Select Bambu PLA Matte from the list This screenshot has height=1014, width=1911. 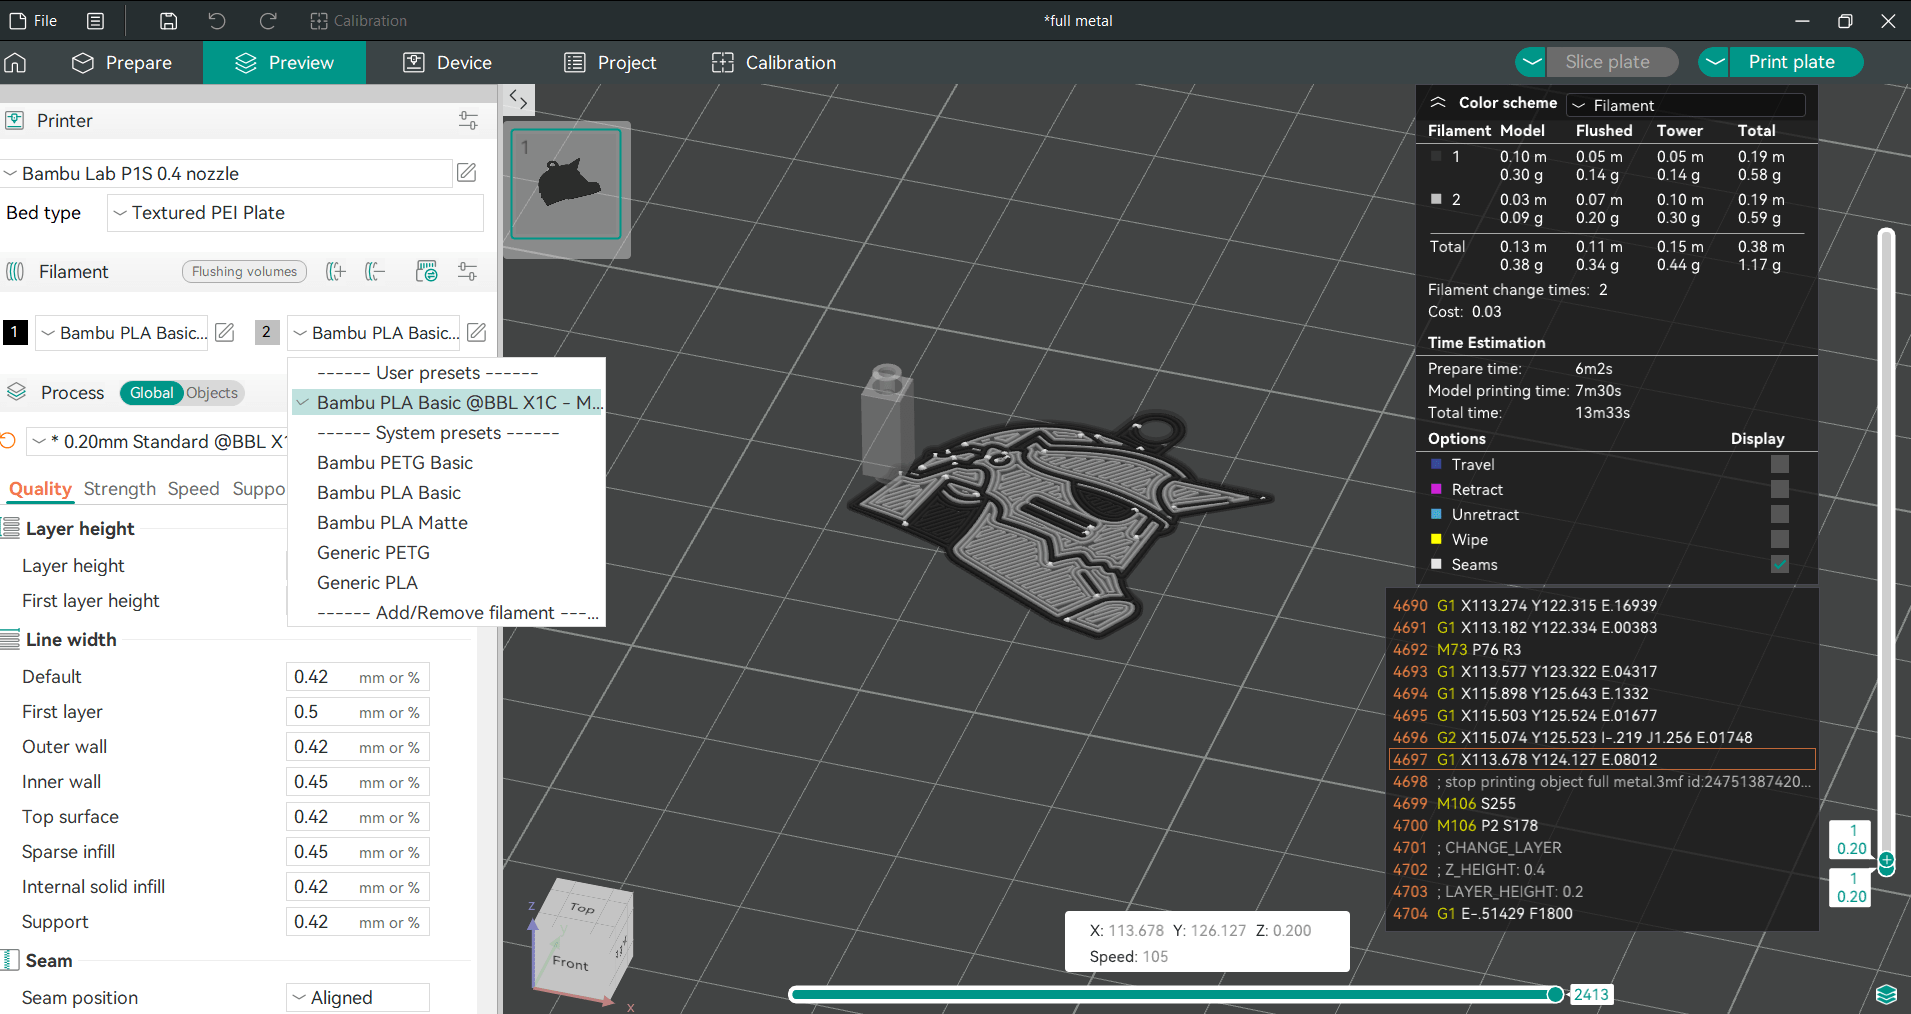point(392,523)
